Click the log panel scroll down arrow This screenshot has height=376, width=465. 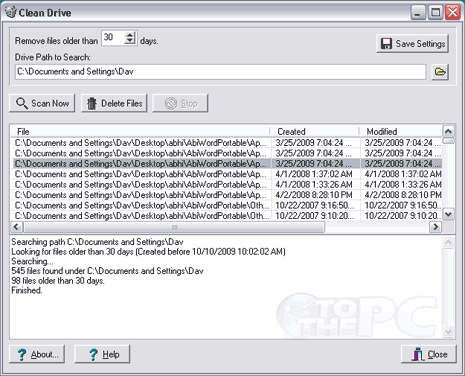(x=448, y=331)
